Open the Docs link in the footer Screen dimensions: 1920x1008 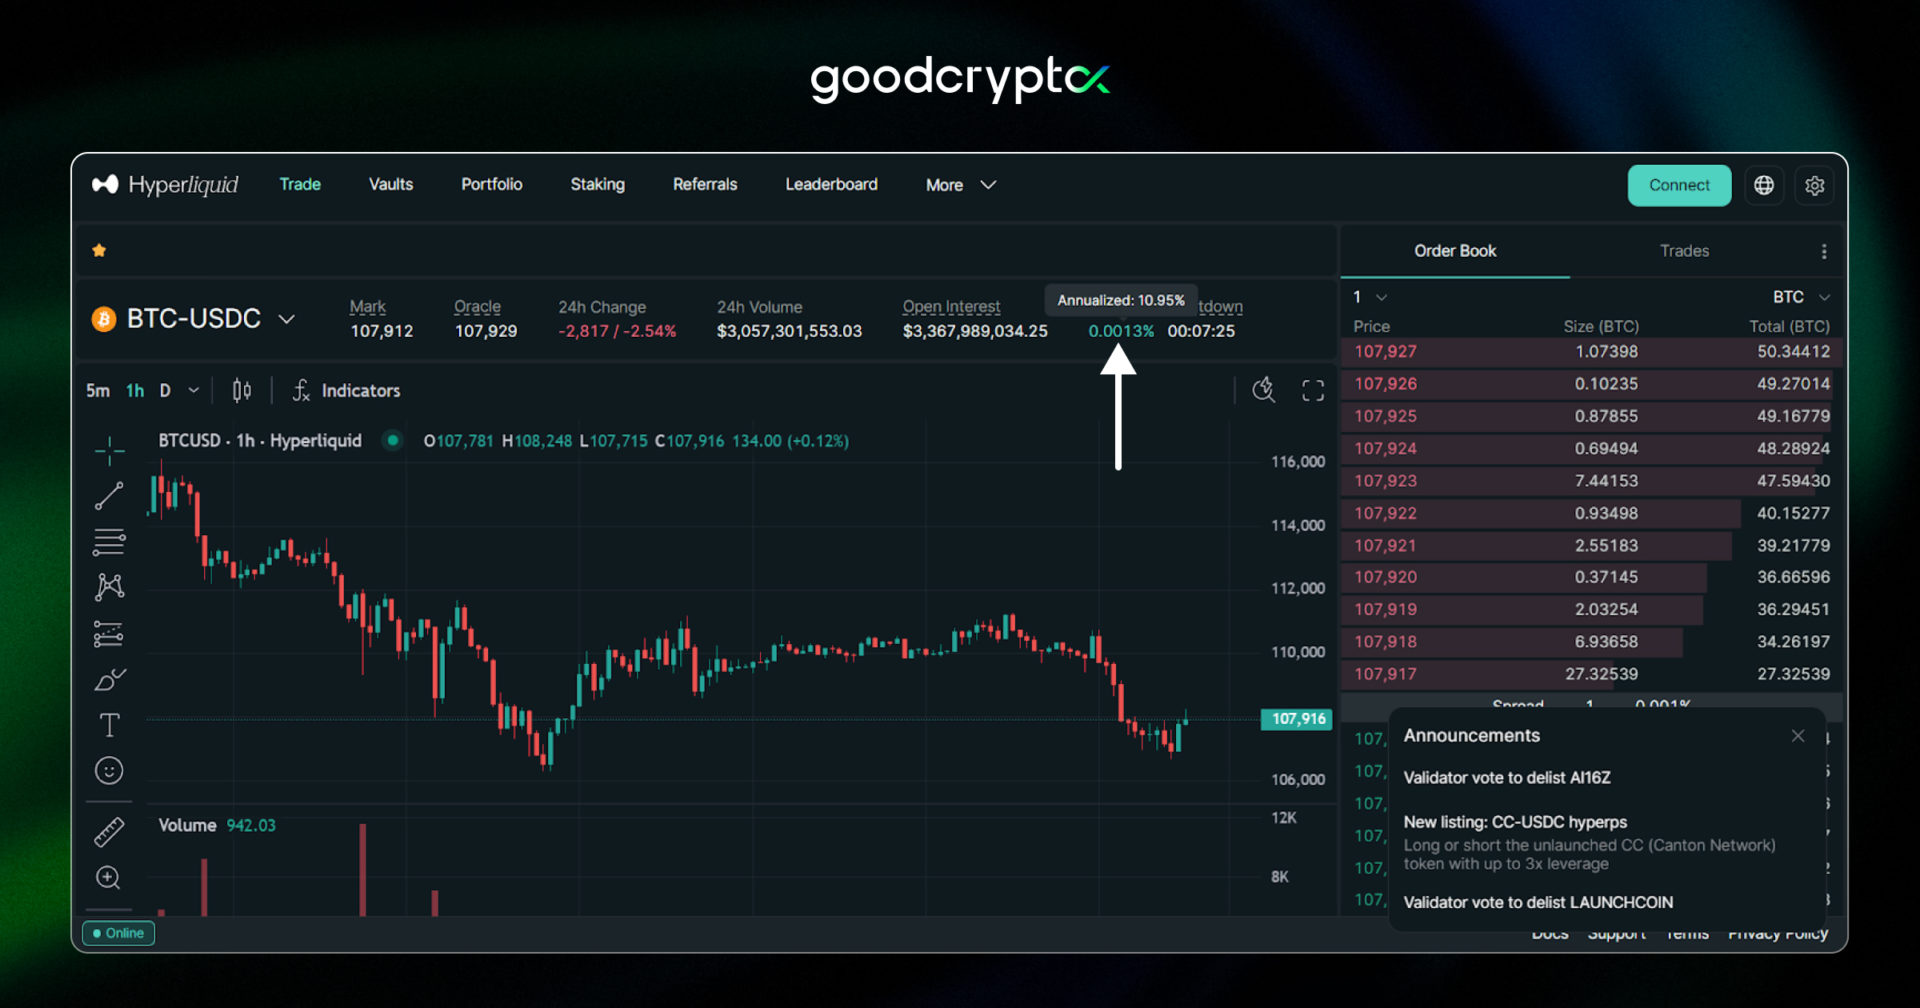pos(1549,933)
